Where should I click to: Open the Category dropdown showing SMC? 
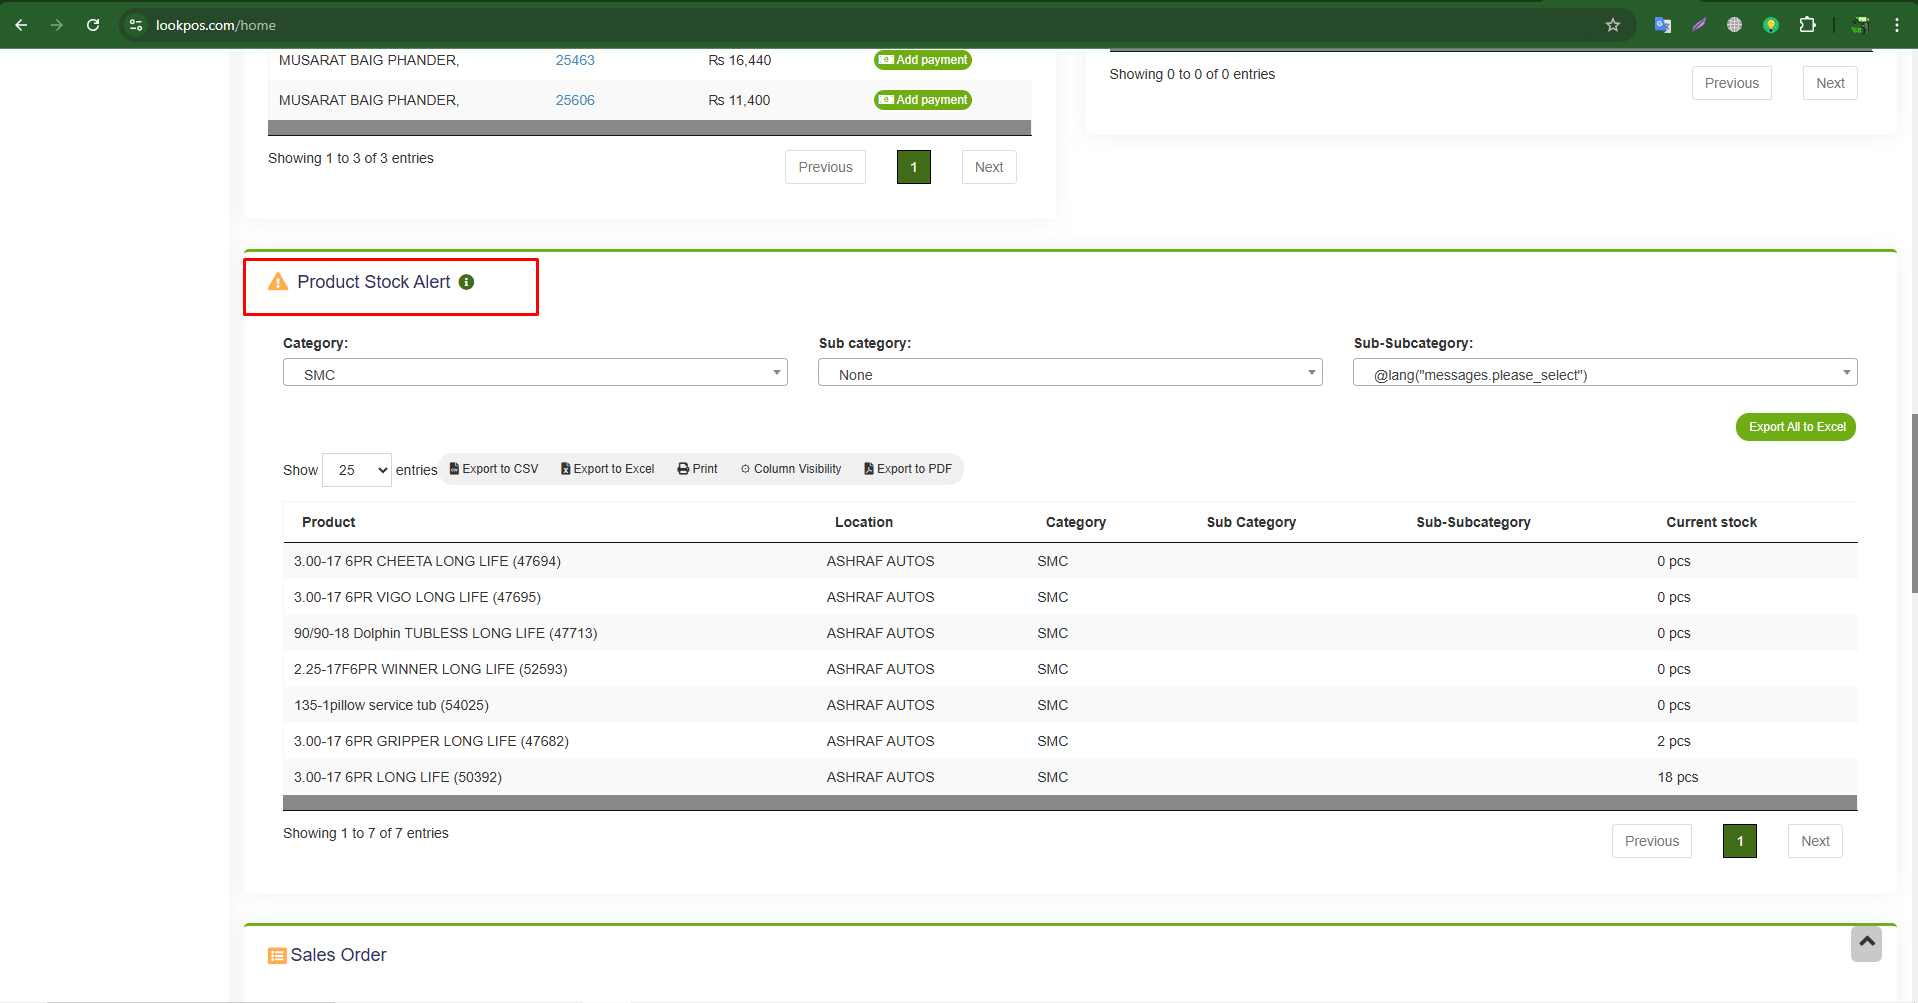pyautogui.click(x=535, y=374)
